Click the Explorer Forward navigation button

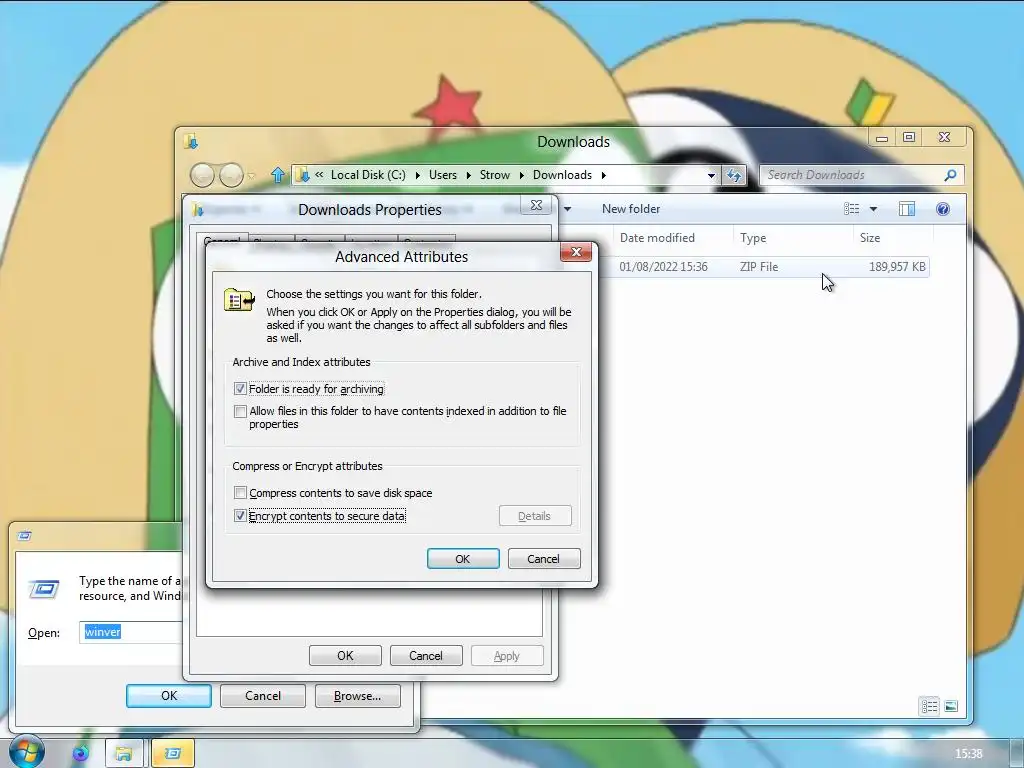point(231,175)
